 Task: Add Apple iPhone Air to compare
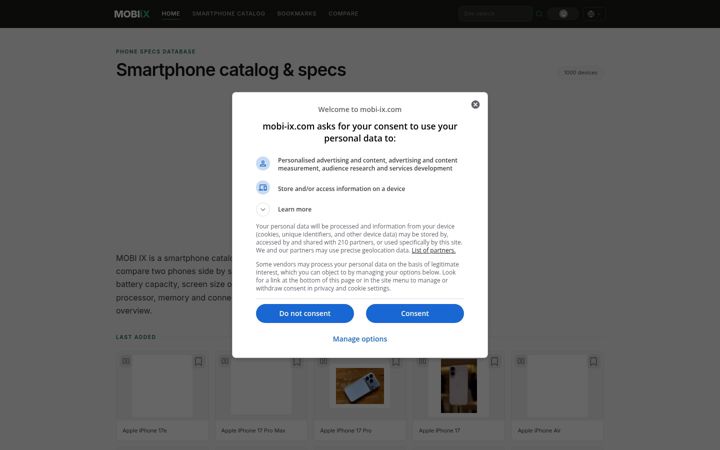(x=521, y=361)
